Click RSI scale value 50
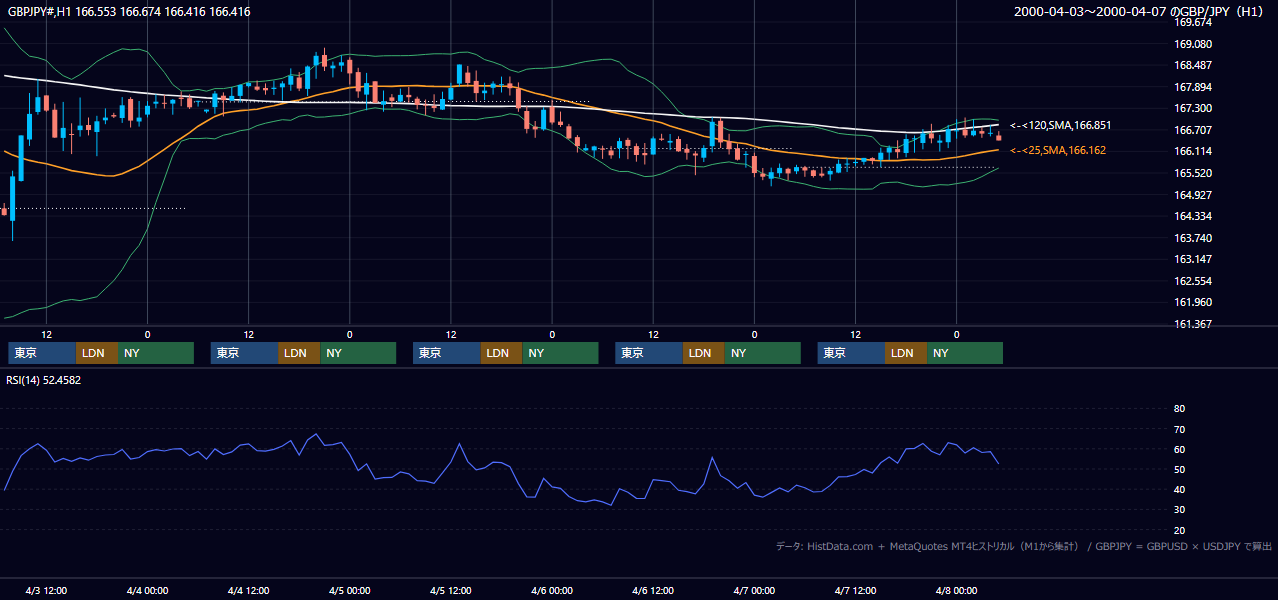1278x600 pixels. click(1179, 469)
